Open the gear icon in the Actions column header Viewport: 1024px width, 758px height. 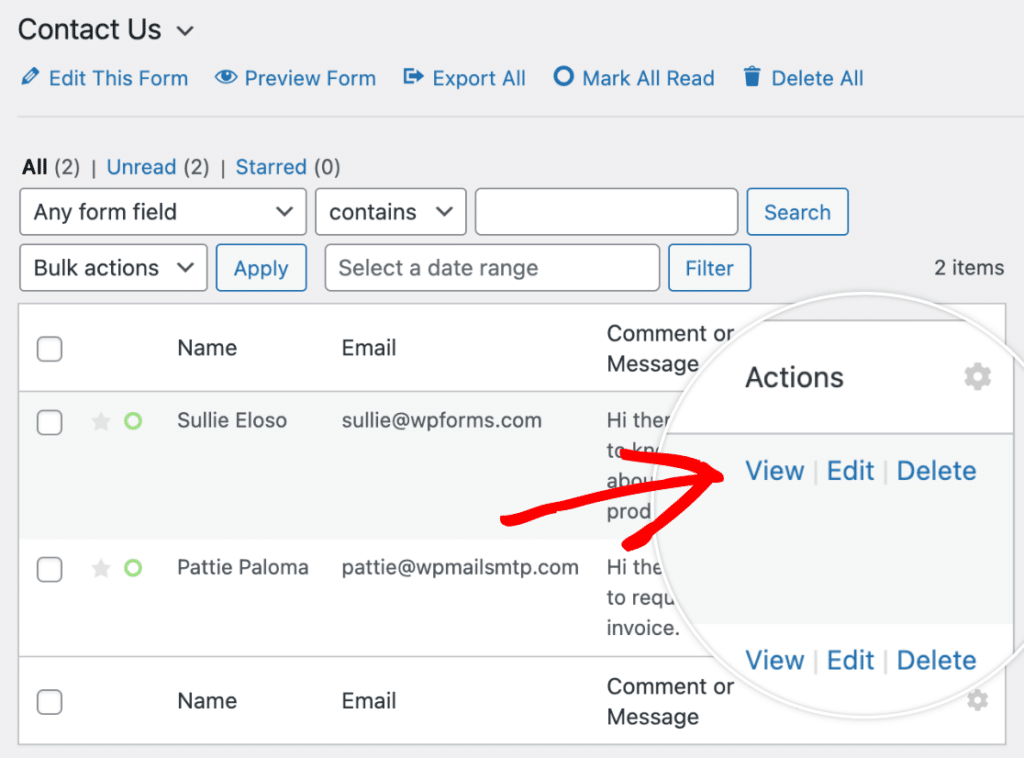click(977, 377)
